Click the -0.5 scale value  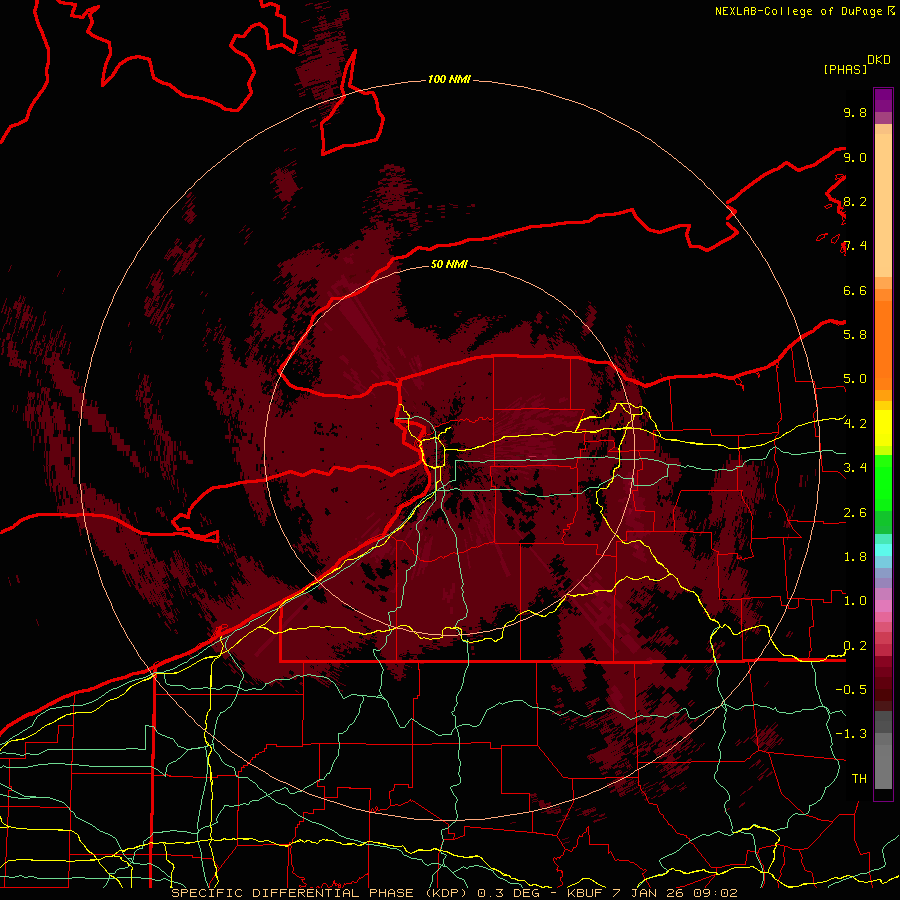pos(851,689)
